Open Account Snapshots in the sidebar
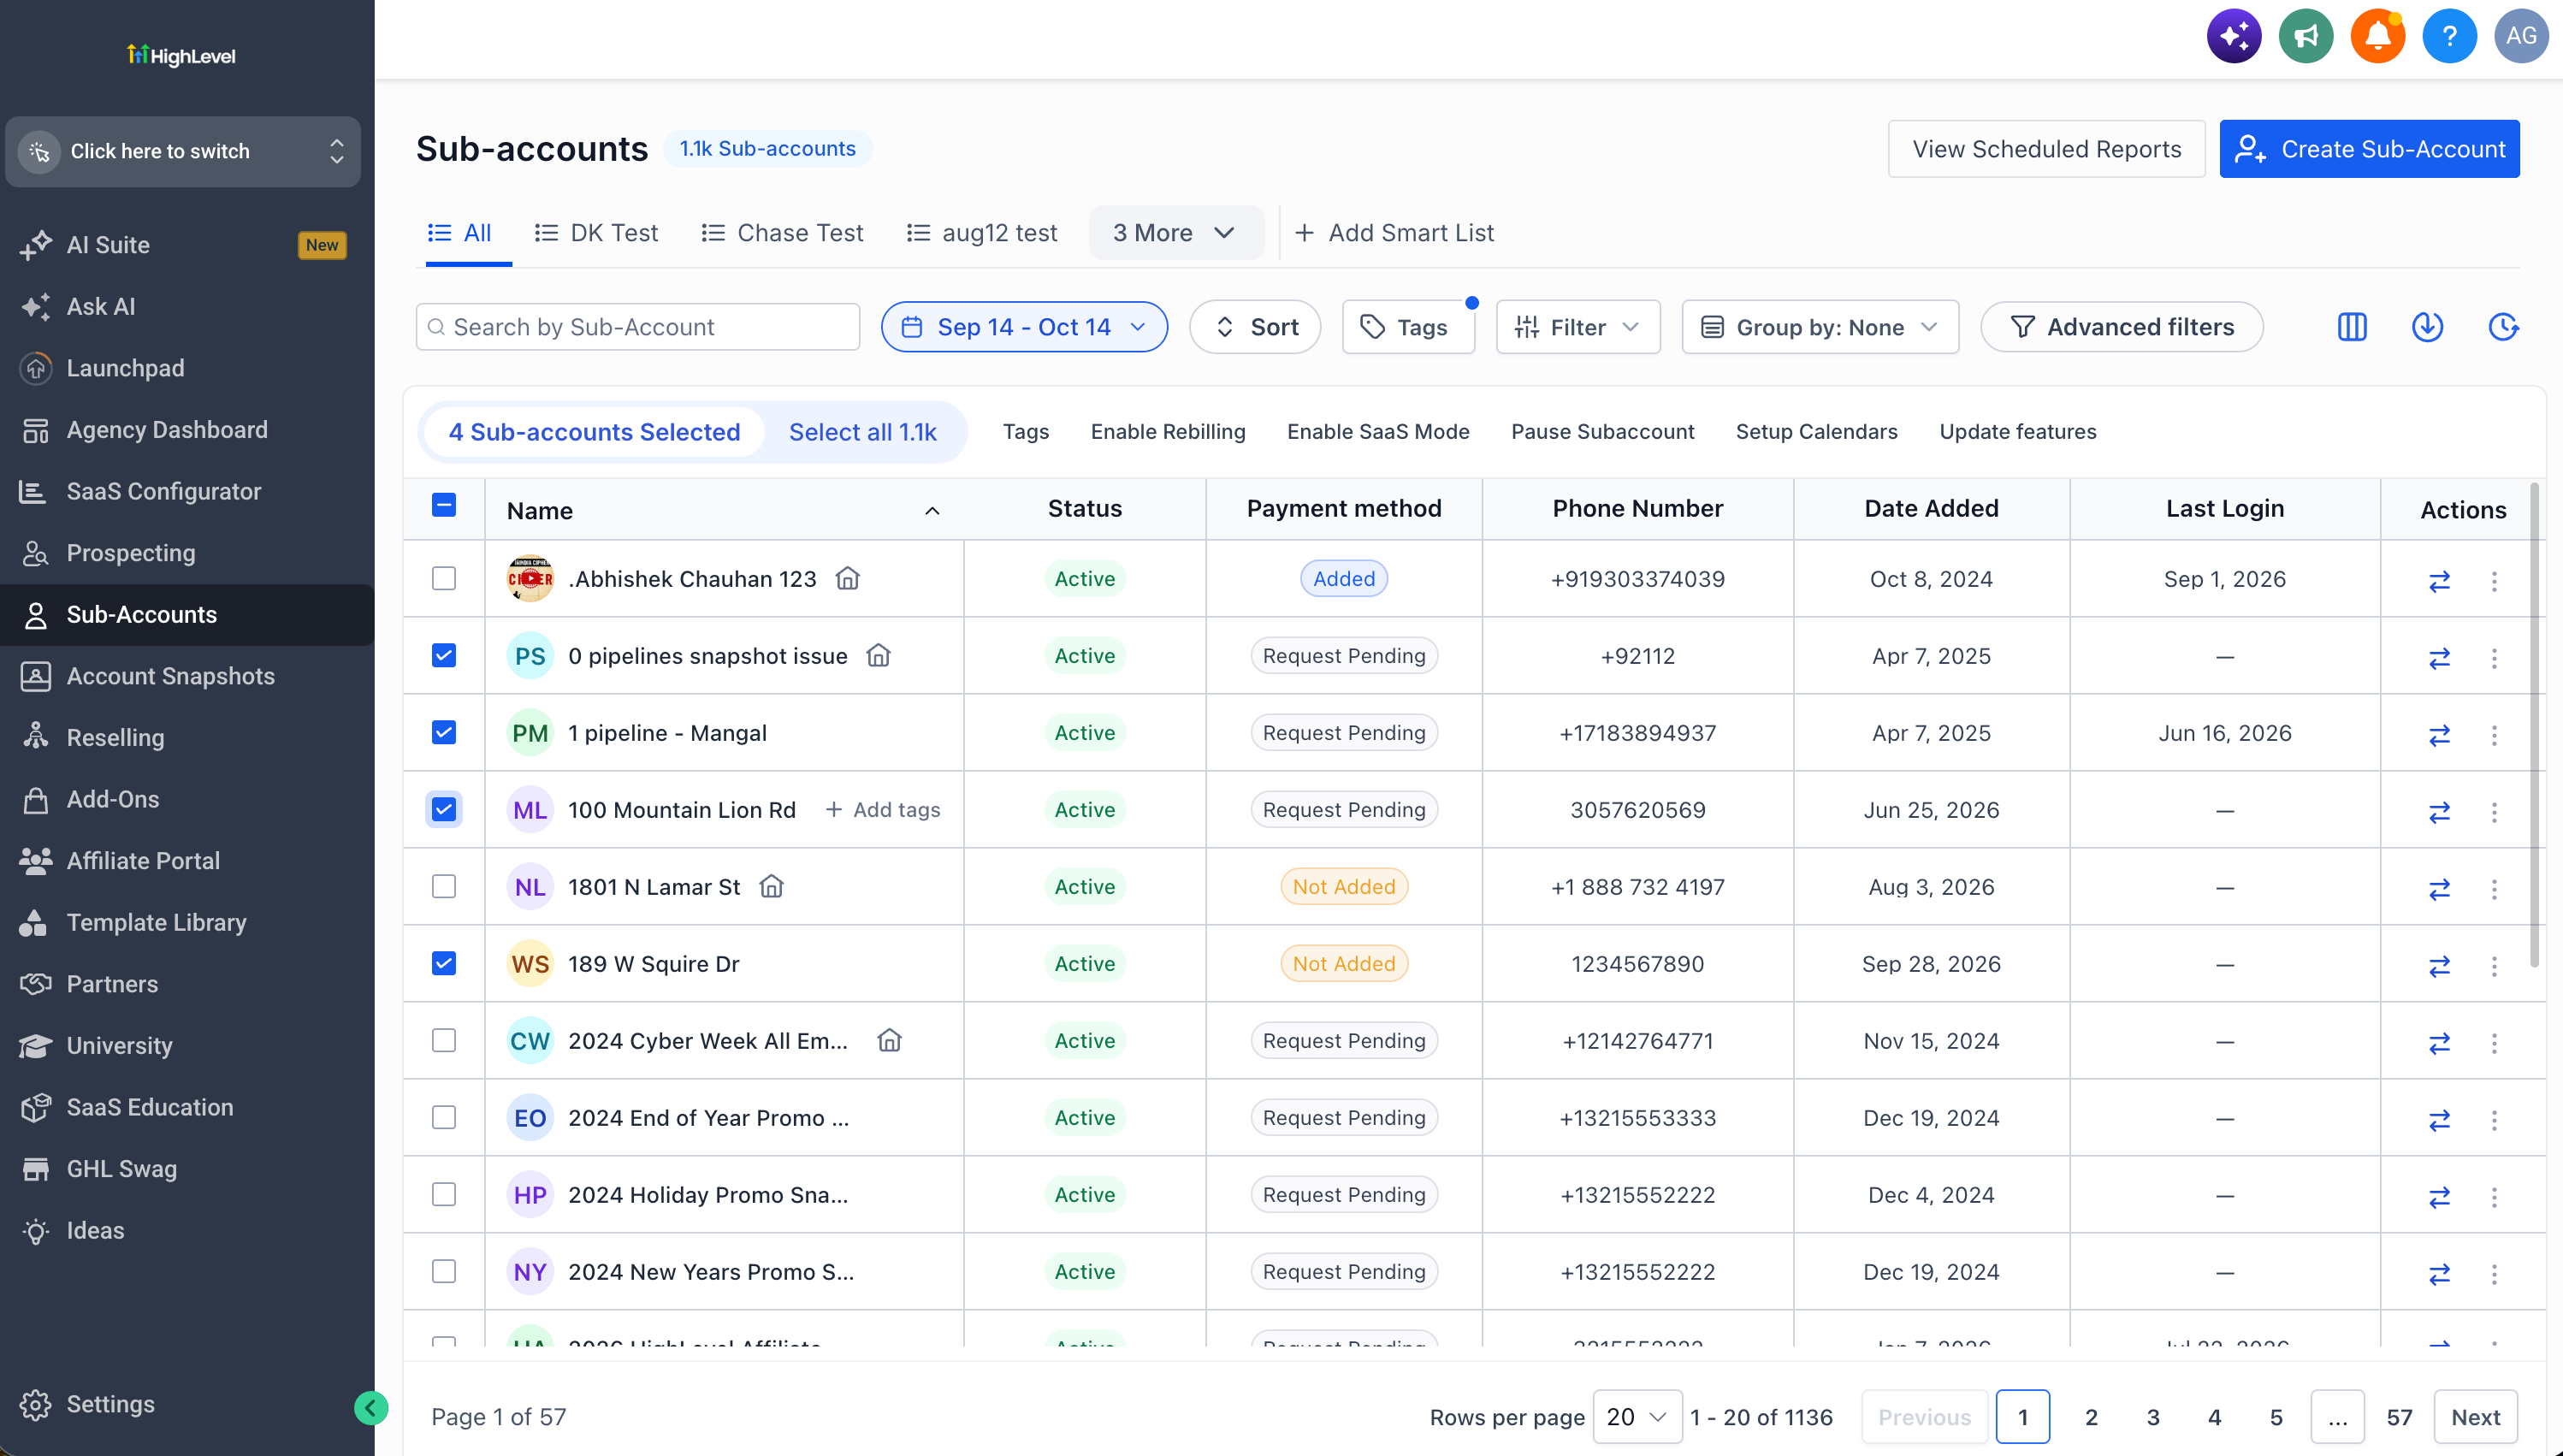The width and height of the screenshot is (2563, 1456). (170, 676)
